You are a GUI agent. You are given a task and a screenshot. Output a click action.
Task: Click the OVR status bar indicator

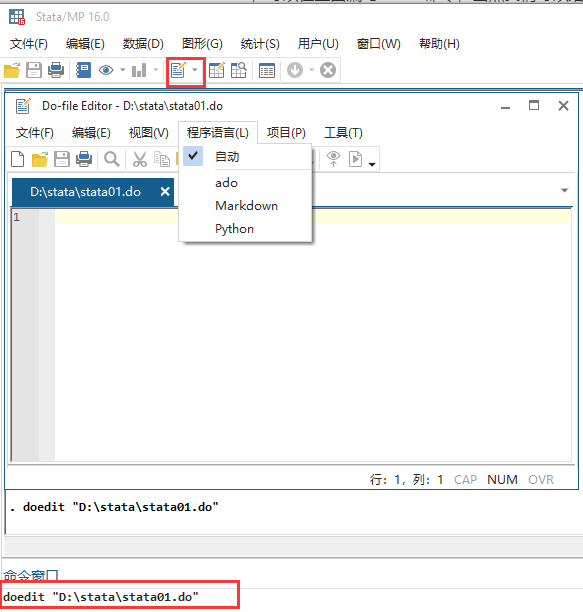coord(541,479)
